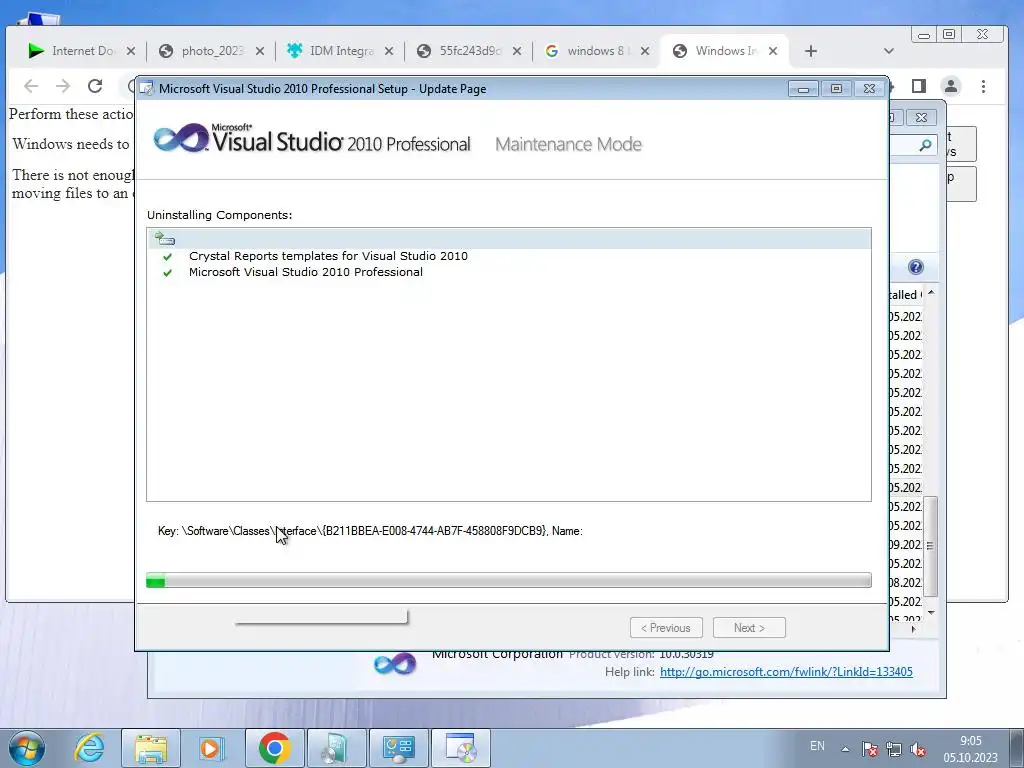This screenshot has height=768, width=1024.
Task: Open Chrome tab search dropdown
Action: coord(888,51)
